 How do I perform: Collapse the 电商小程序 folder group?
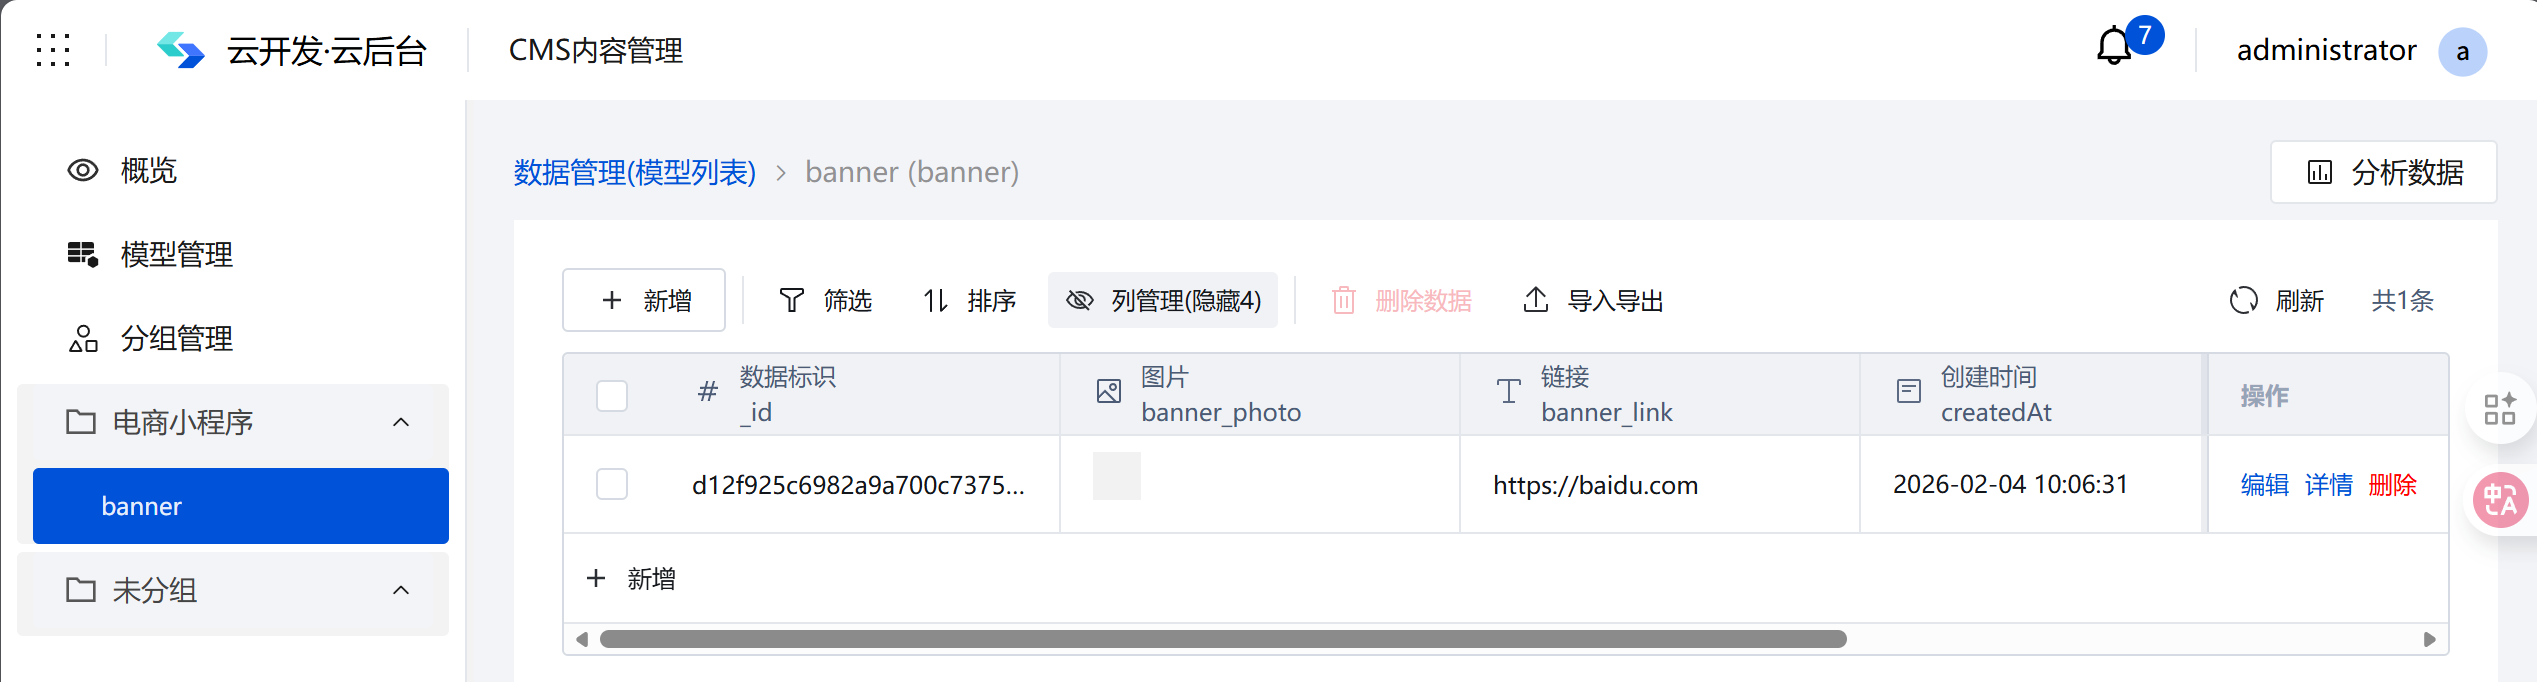401,422
